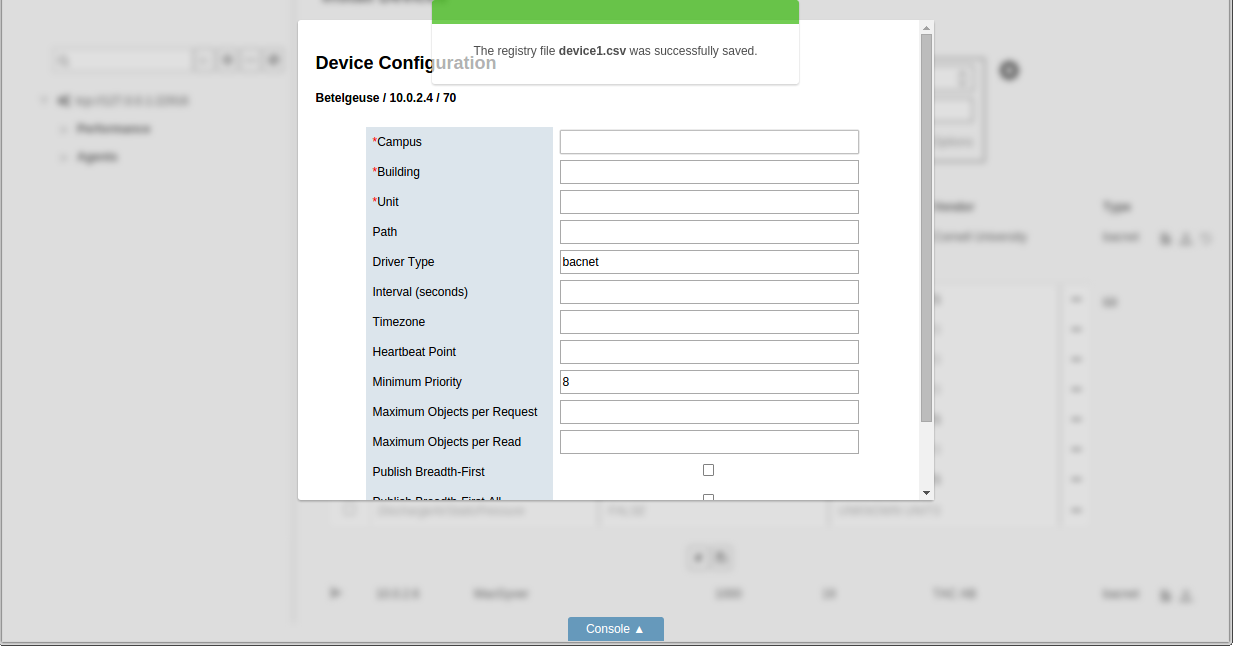The height and width of the screenshot is (646, 1233).
Task: Click the Campus input field
Action: (709, 142)
